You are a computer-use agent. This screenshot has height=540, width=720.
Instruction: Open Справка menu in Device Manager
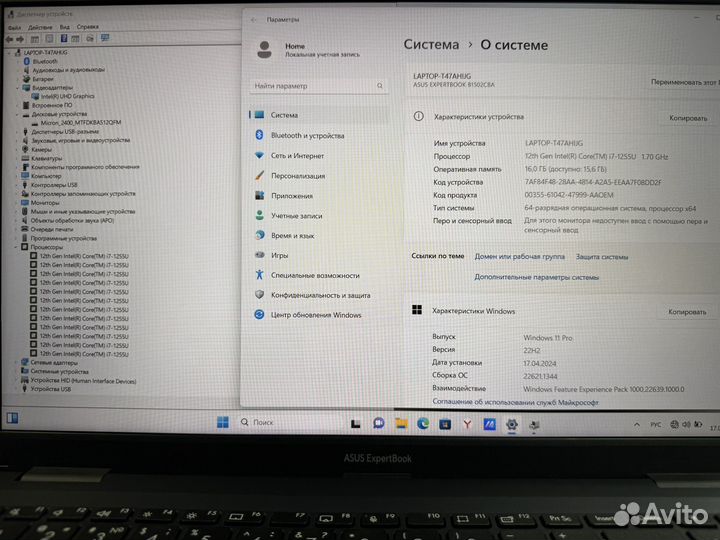(87, 27)
